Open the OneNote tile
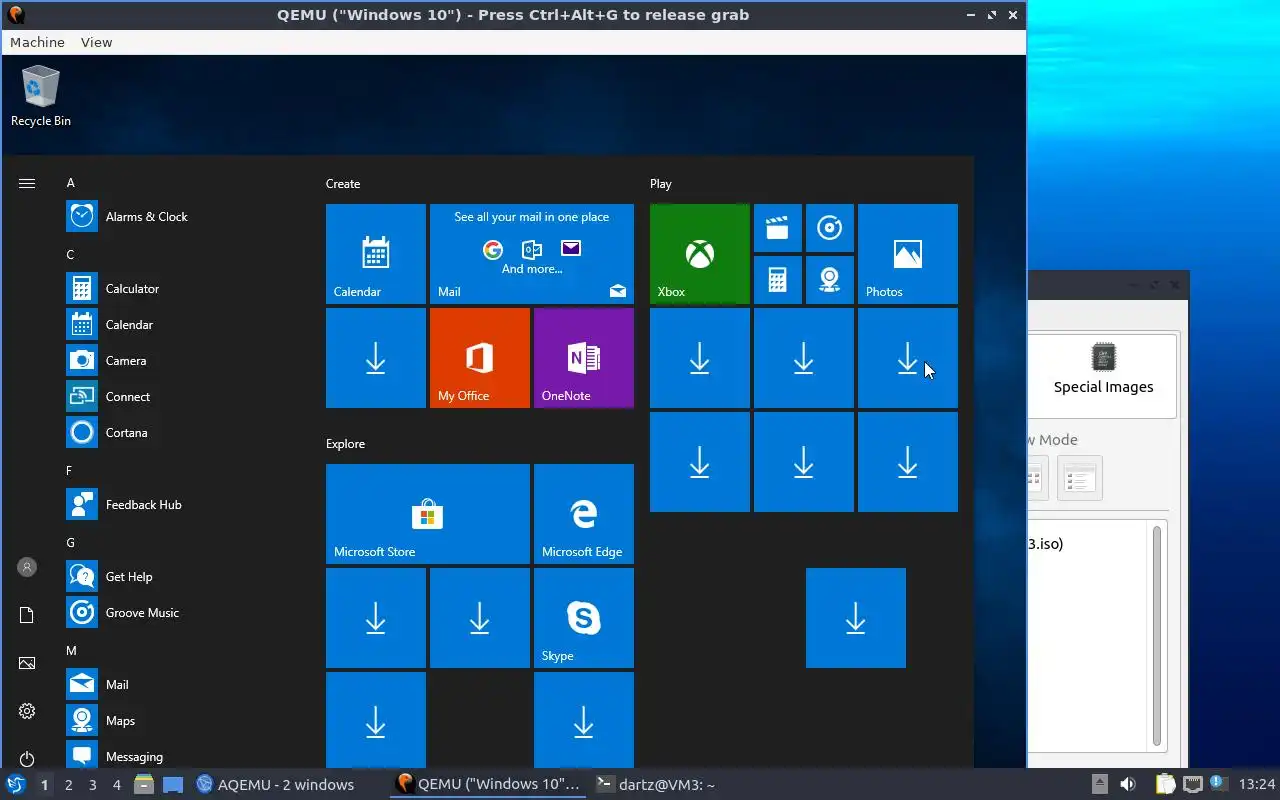Screen dimensions: 1280x800 coord(584,358)
